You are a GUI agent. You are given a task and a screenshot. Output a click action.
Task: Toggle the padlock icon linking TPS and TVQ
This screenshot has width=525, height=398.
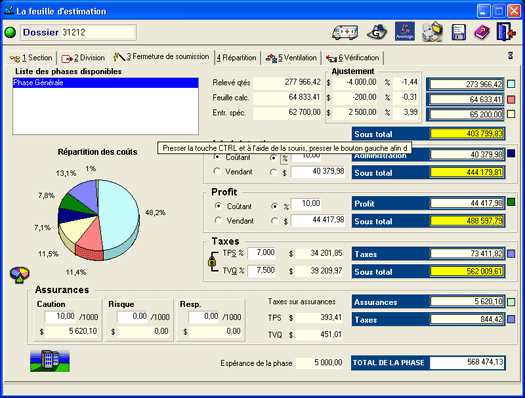coord(212,261)
